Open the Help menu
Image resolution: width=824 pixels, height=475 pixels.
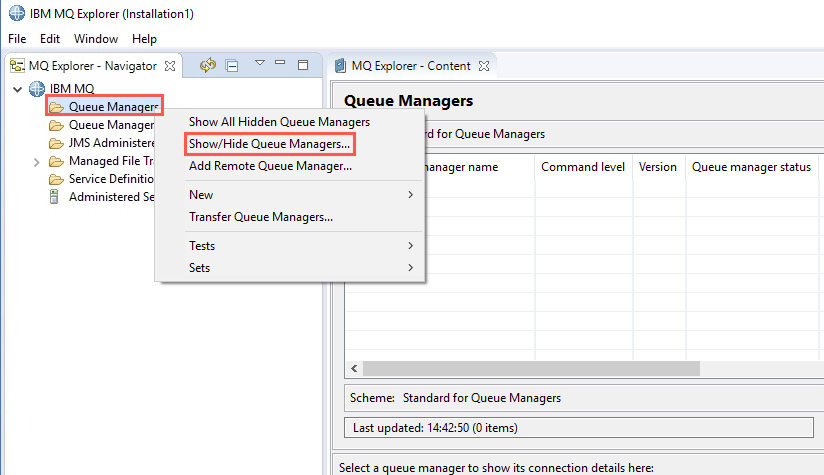tap(144, 39)
